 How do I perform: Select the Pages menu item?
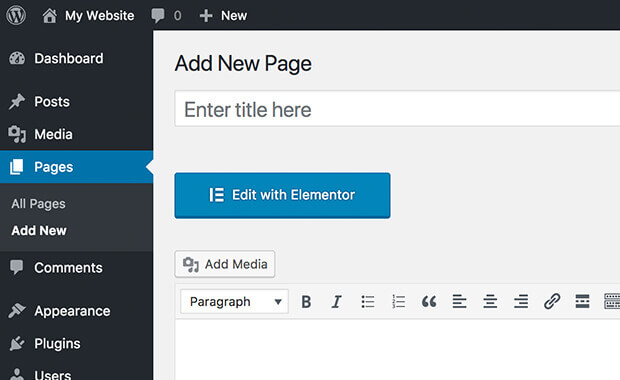[x=76, y=167]
